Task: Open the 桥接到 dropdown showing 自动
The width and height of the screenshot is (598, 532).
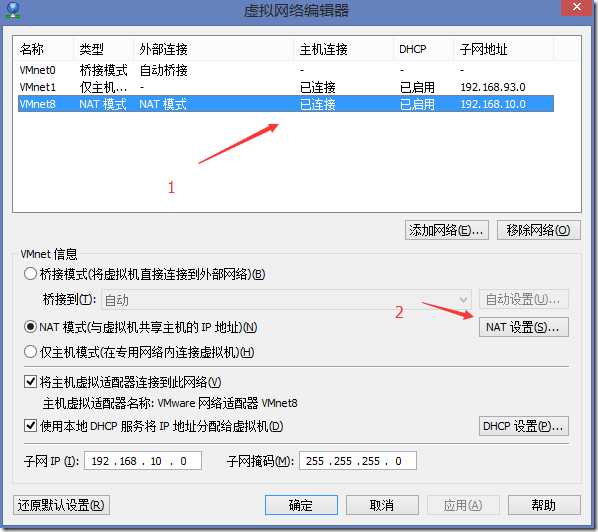Action: [x=286, y=300]
